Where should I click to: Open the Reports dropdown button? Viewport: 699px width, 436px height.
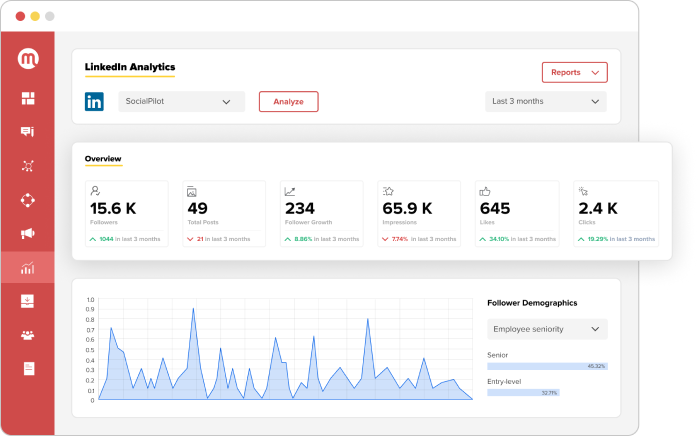pyautogui.click(x=575, y=72)
